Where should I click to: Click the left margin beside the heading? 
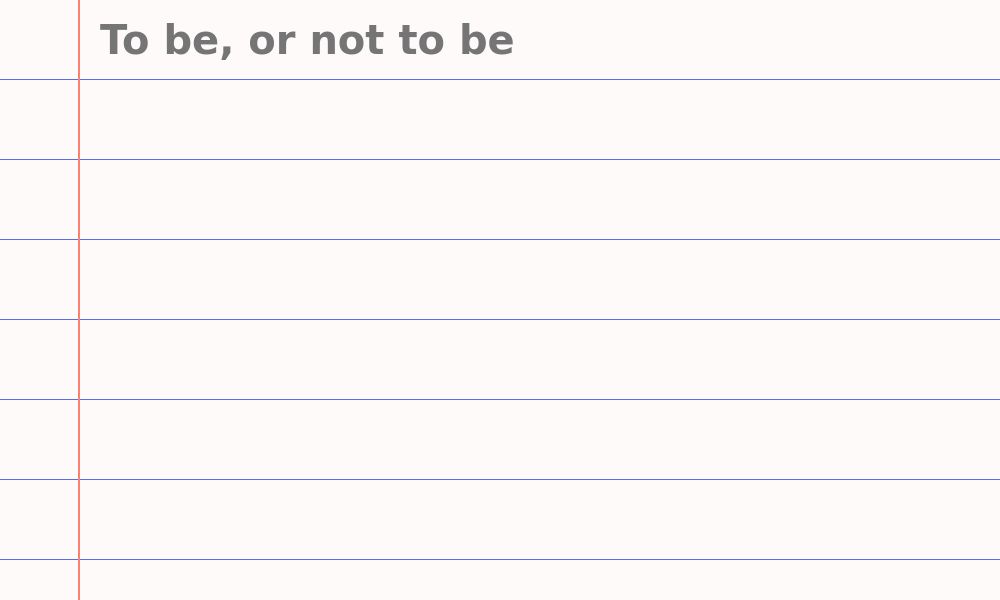pos(39,40)
